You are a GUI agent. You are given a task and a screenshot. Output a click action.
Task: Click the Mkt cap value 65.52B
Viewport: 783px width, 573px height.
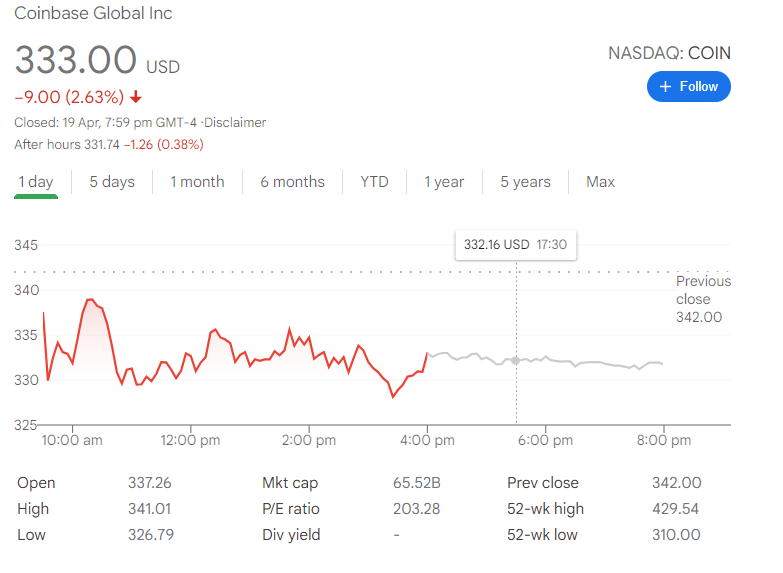coord(416,483)
